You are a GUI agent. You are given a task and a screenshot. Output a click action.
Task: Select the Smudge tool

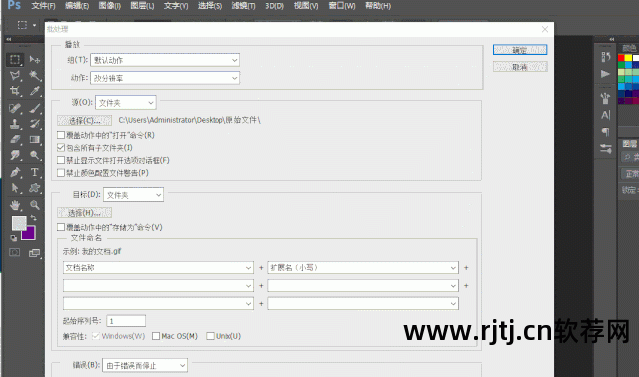15,155
